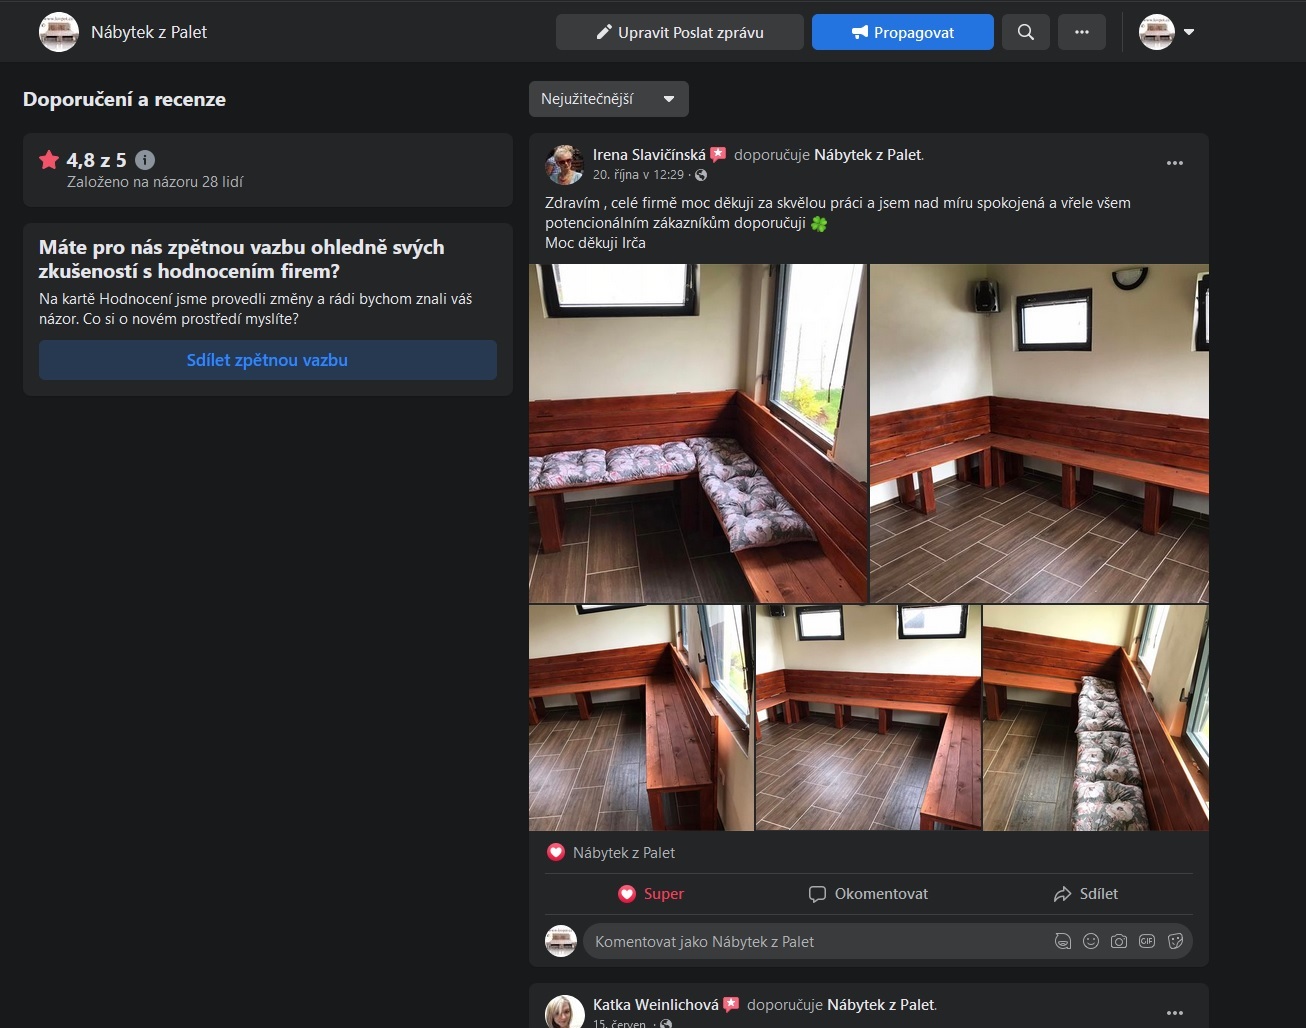
Task: Open the bottom-left bench photo
Action: 641,718
